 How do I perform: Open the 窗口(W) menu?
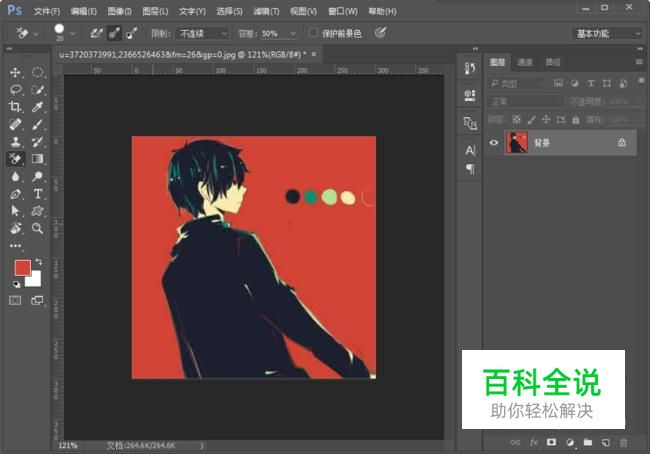pos(342,11)
